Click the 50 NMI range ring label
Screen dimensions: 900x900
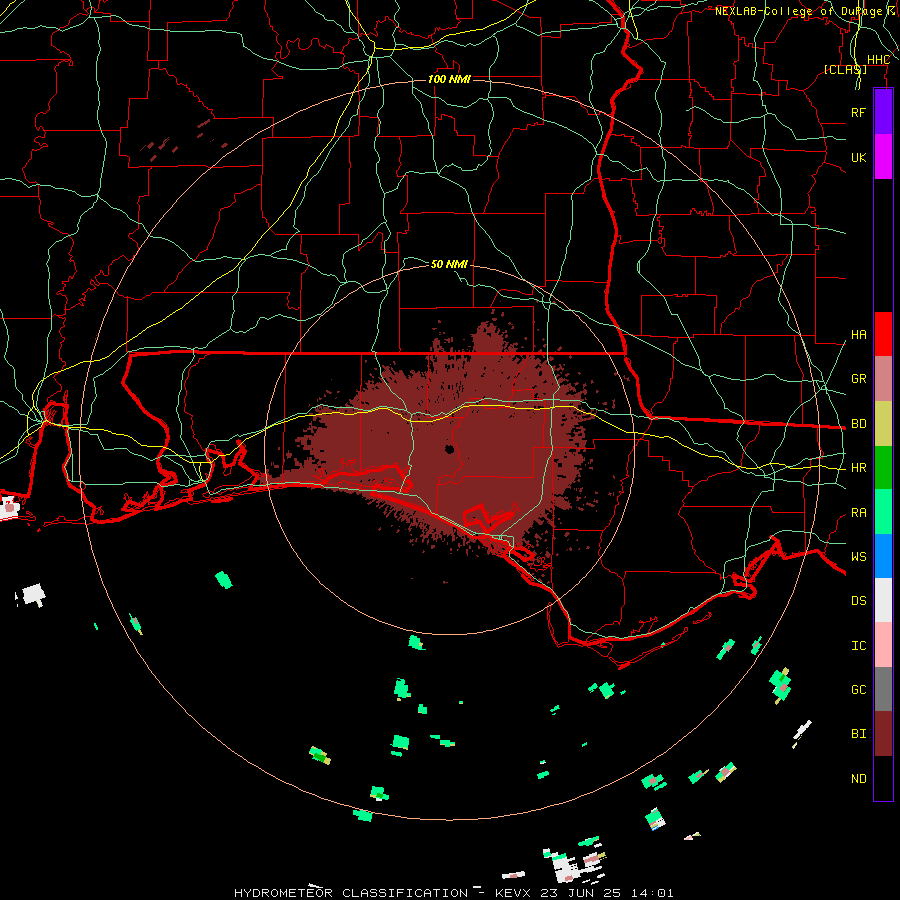[x=449, y=264]
